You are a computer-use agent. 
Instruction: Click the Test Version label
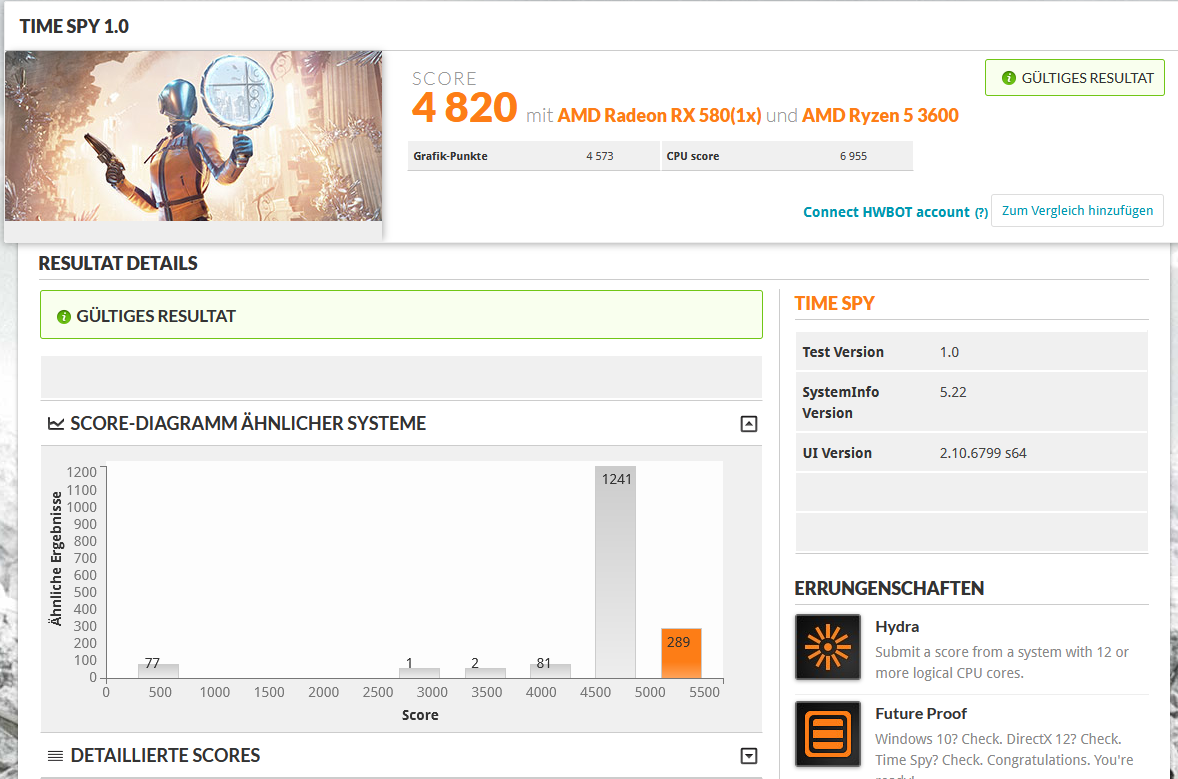point(843,352)
